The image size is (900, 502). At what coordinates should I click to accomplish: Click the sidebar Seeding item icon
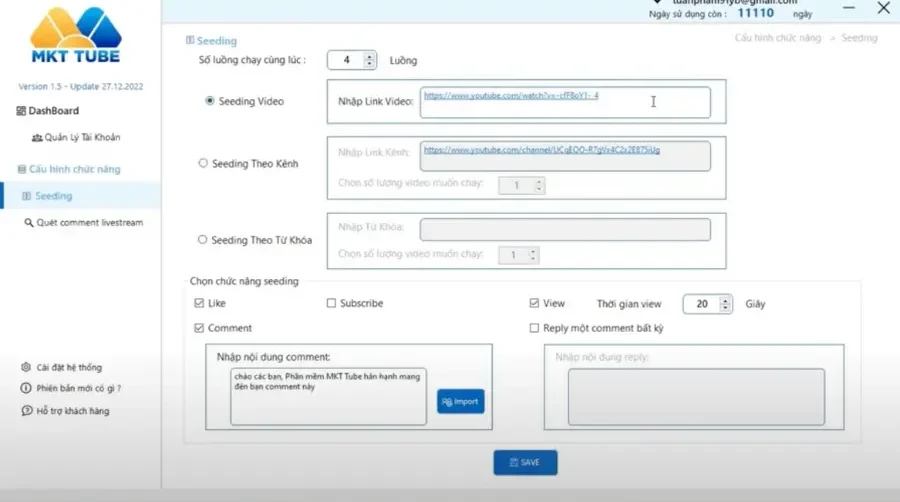click(26, 196)
